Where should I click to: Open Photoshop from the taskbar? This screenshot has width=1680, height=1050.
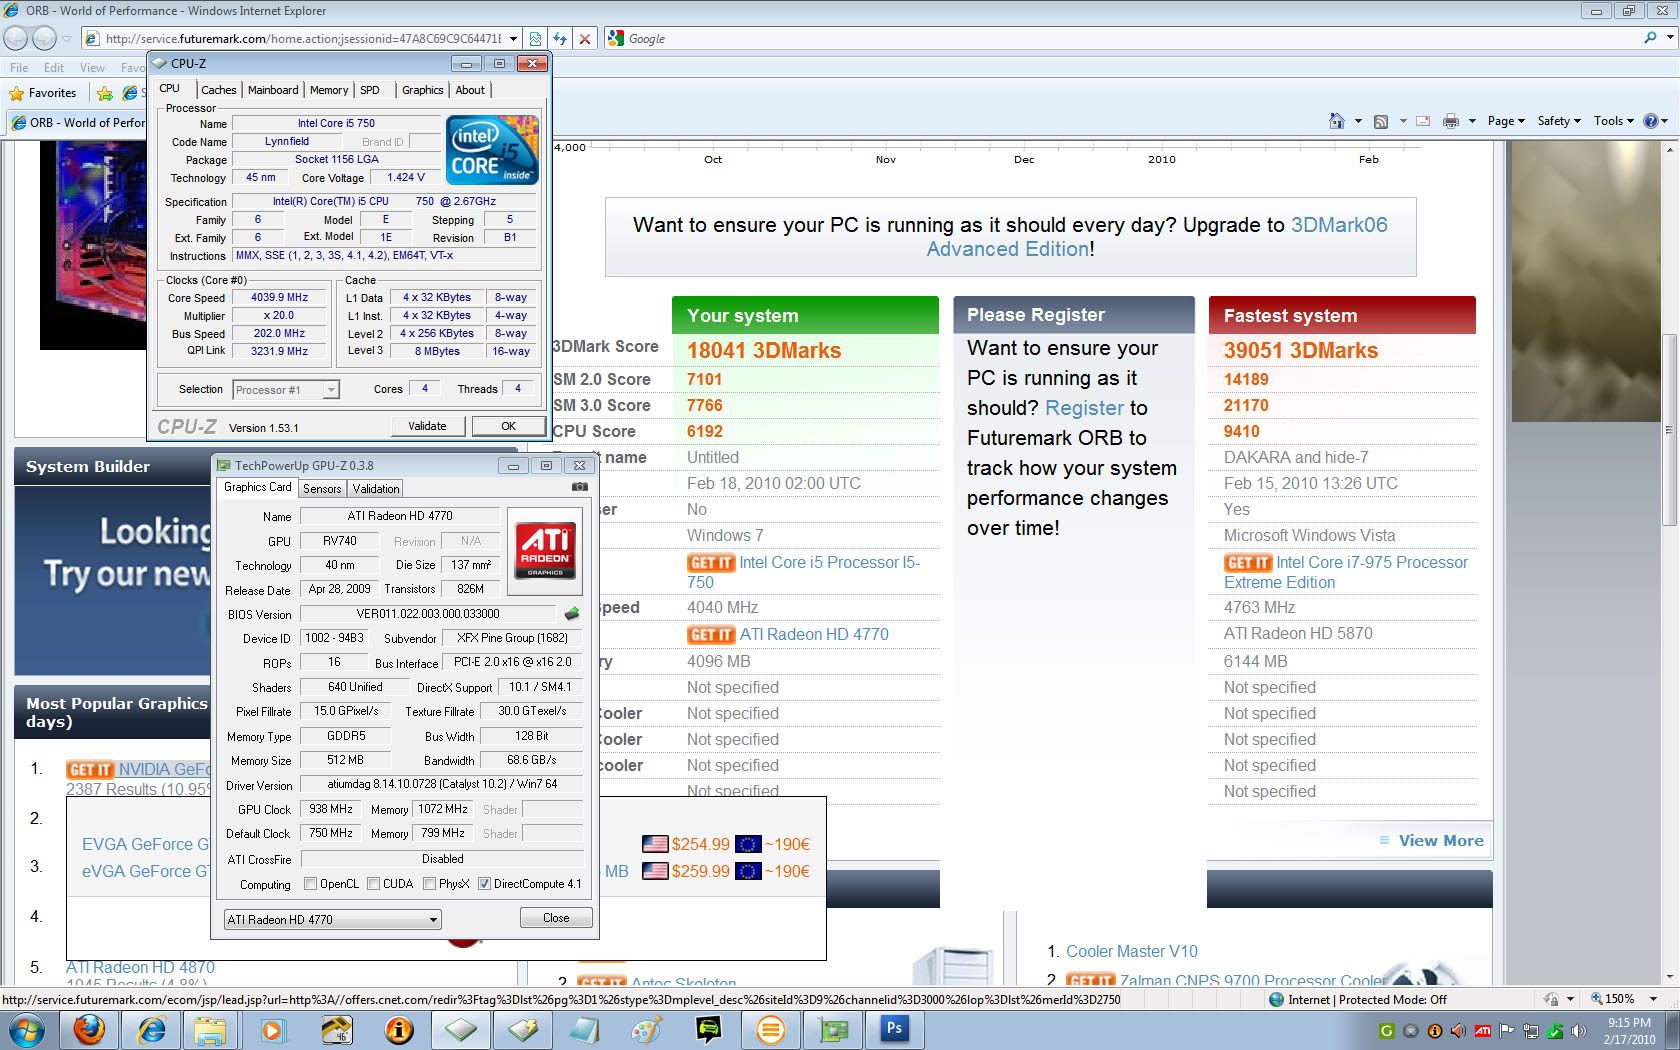click(x=894, y=1029)
